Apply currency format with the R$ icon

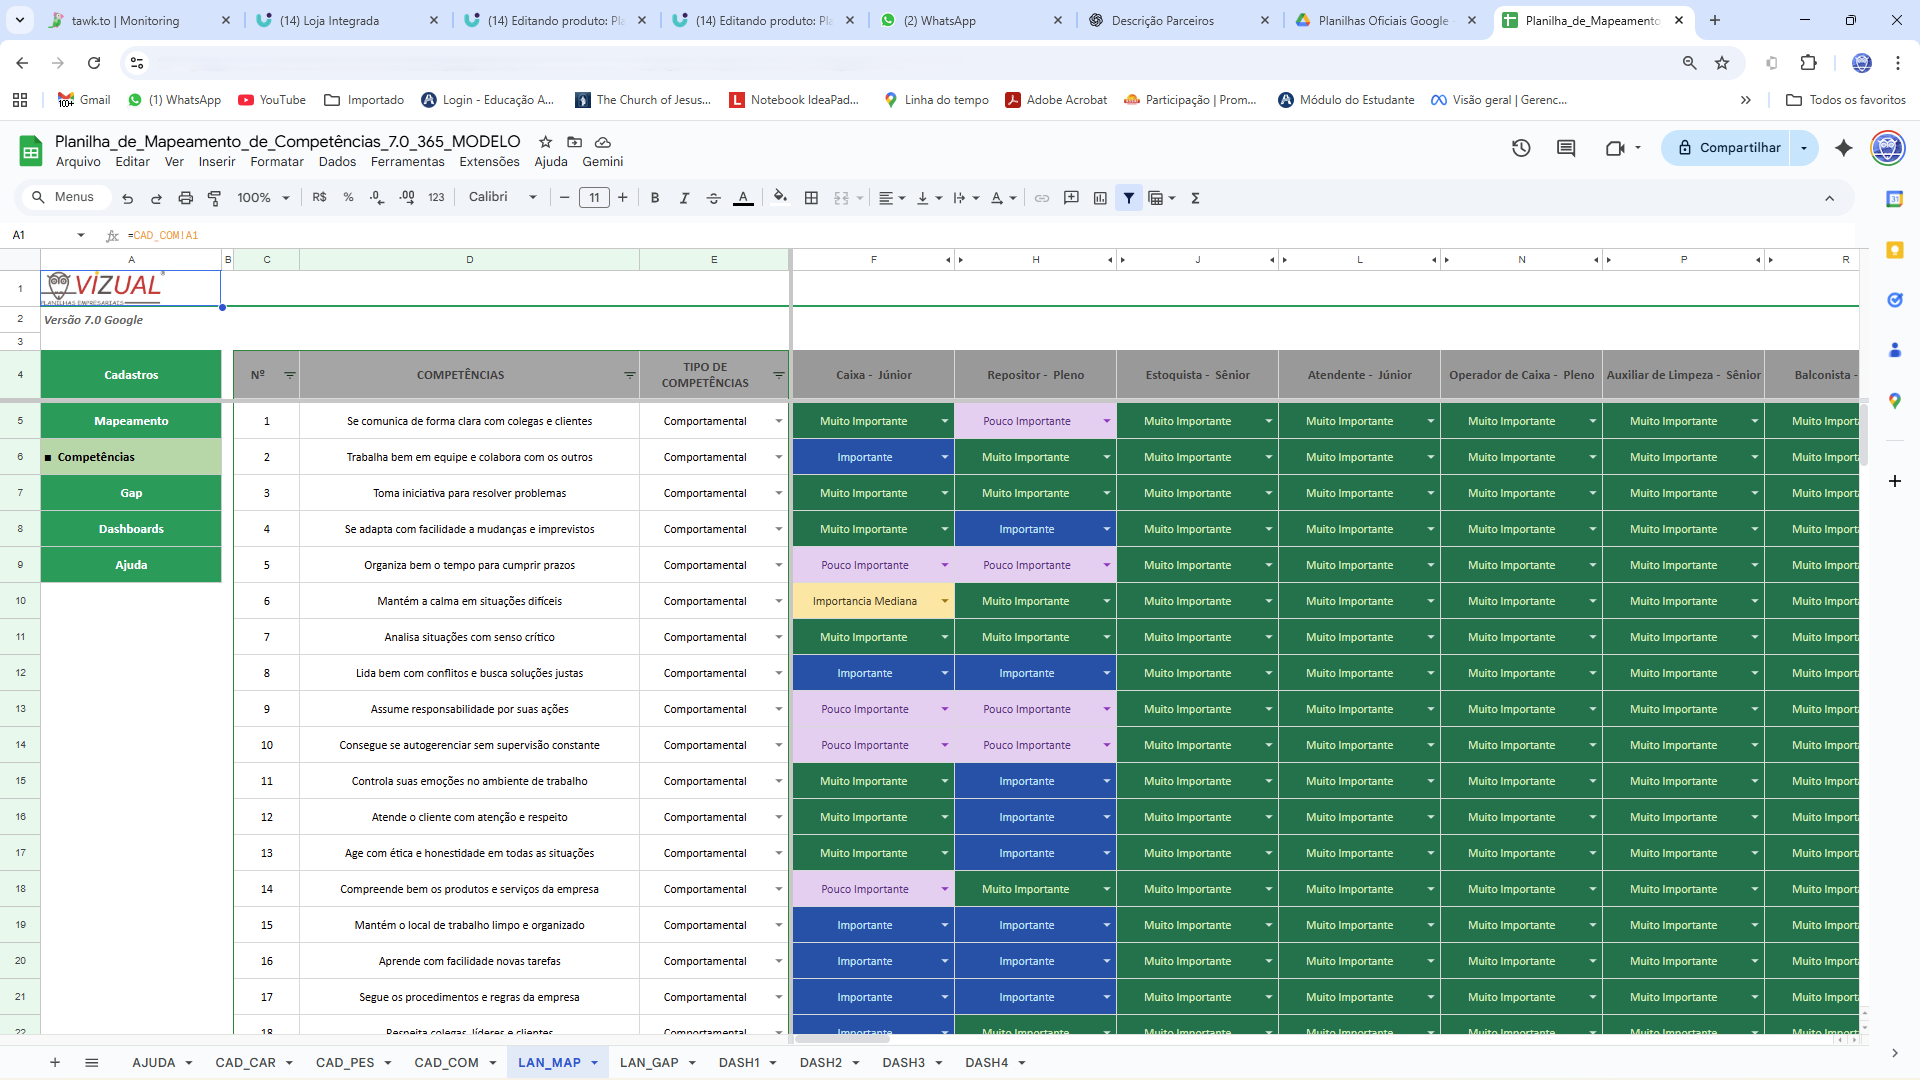320,197
